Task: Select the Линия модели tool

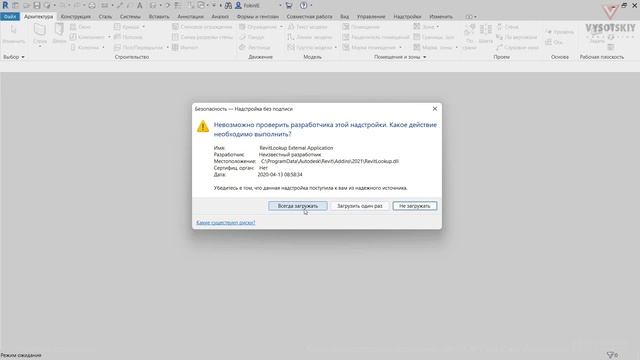Action: pyautogui.click(x=309, y=37)
